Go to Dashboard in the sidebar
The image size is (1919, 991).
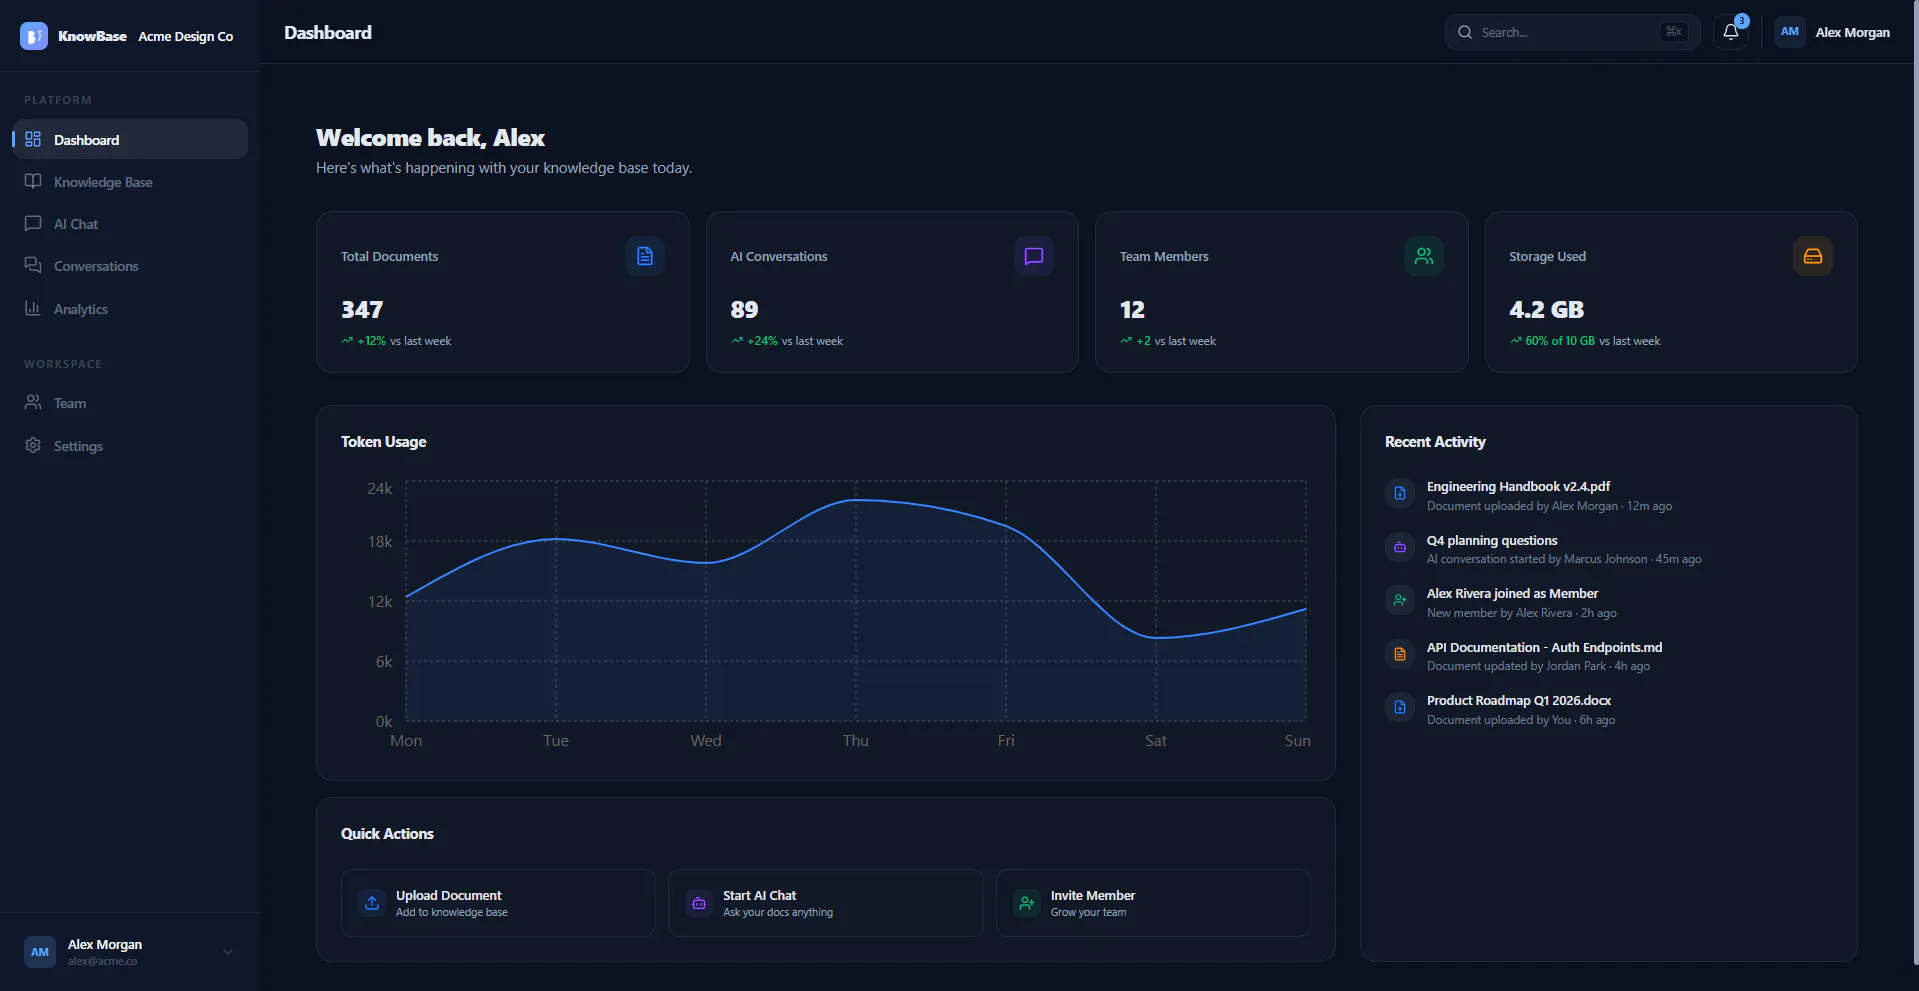point(130,139)
